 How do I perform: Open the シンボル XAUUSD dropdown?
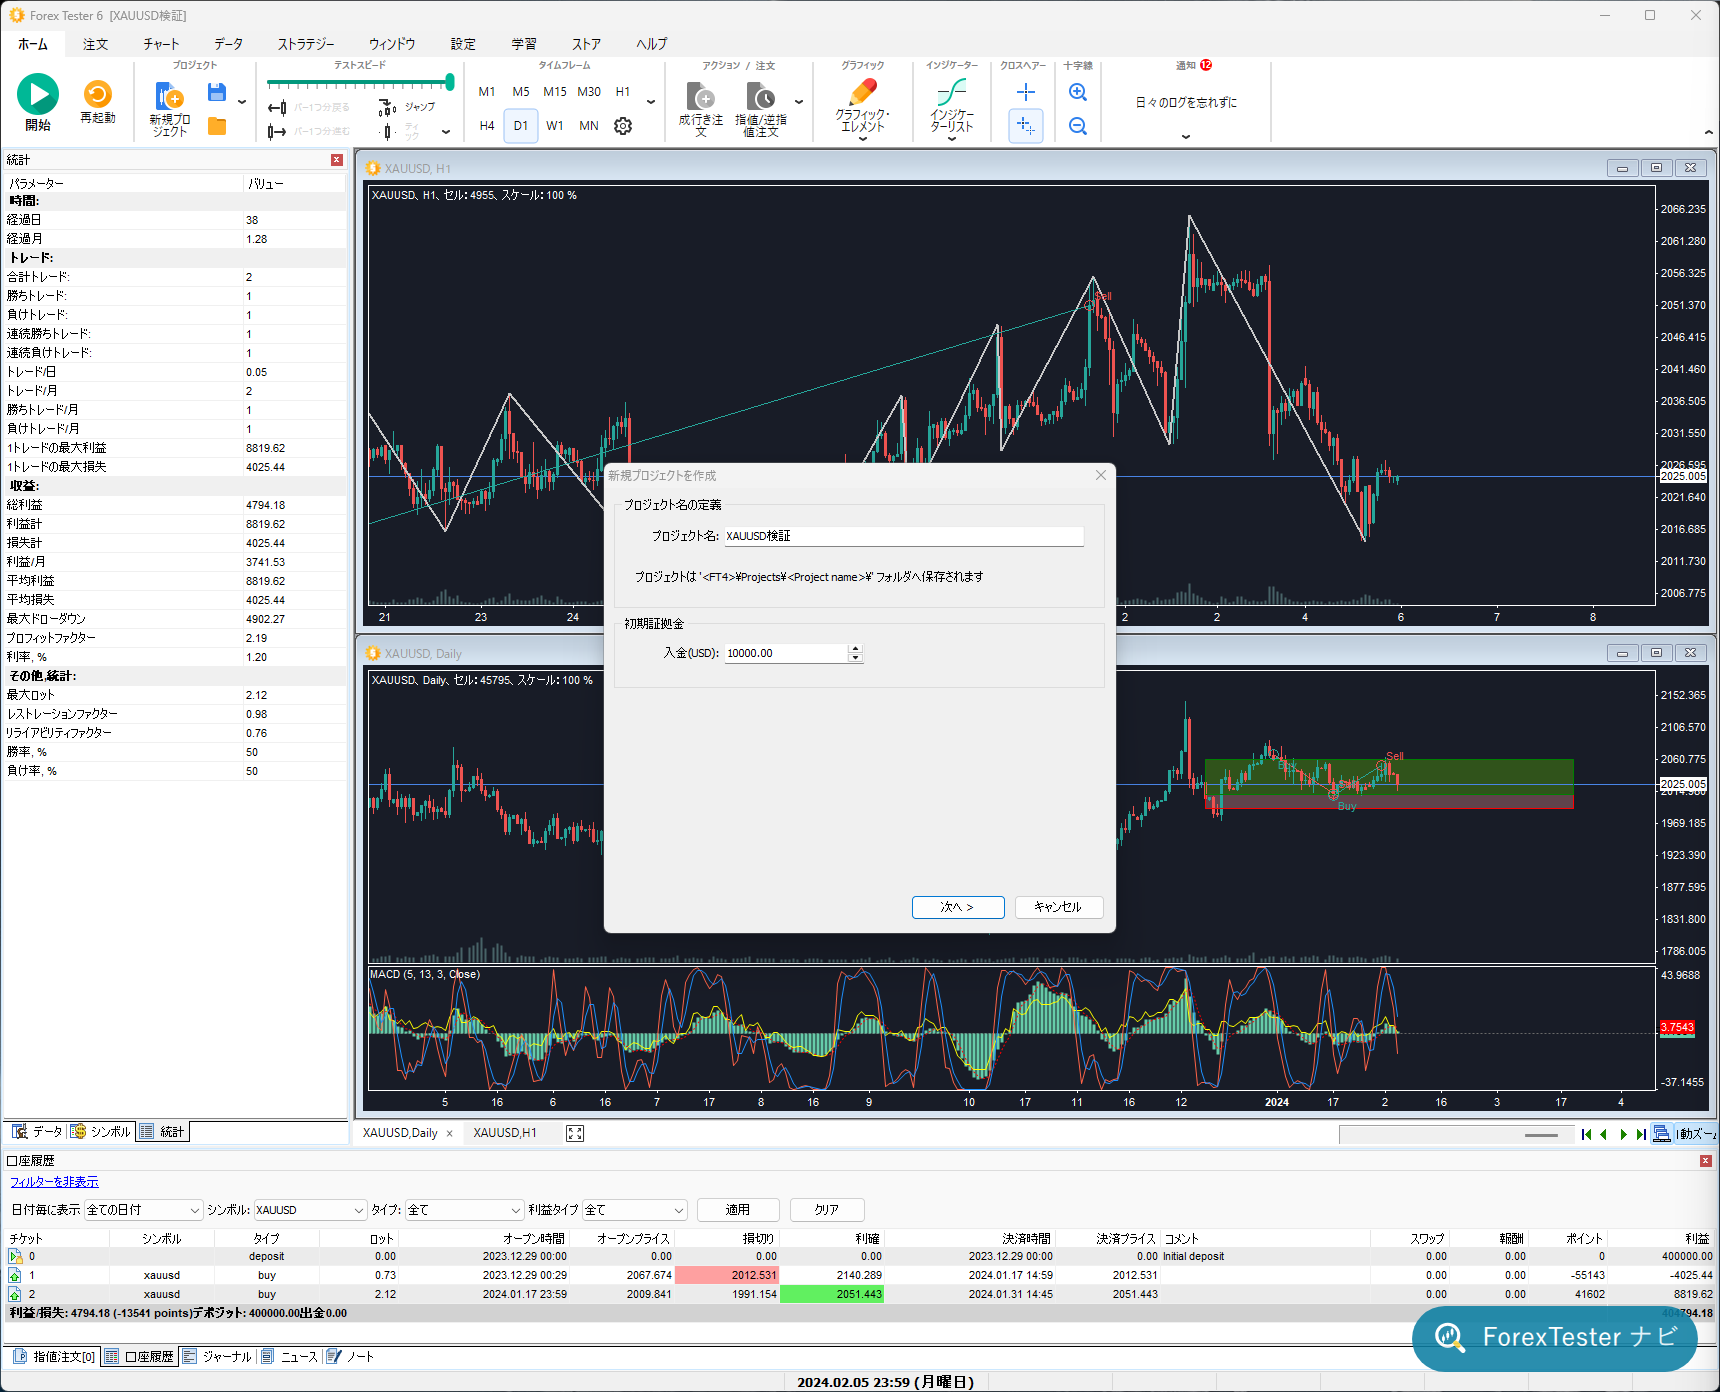pos(310,1210)
